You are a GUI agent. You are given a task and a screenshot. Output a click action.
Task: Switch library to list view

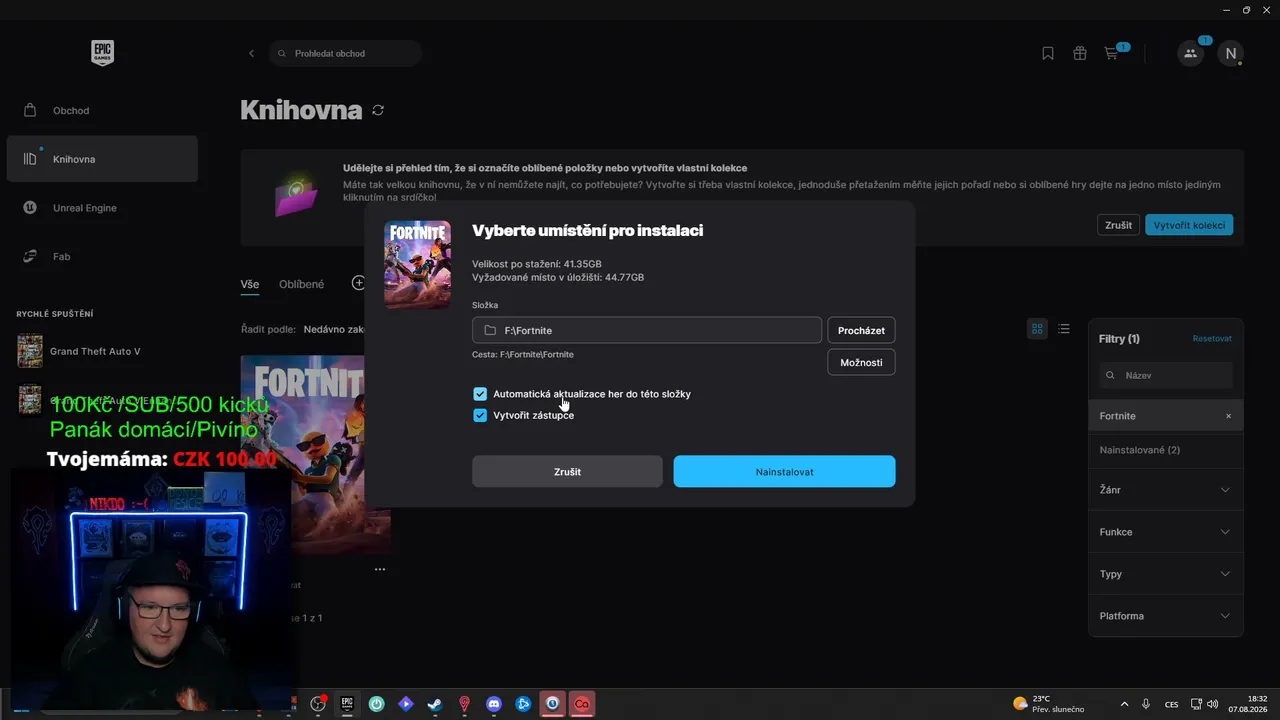pyautogui.click(x=1064, y=329)
